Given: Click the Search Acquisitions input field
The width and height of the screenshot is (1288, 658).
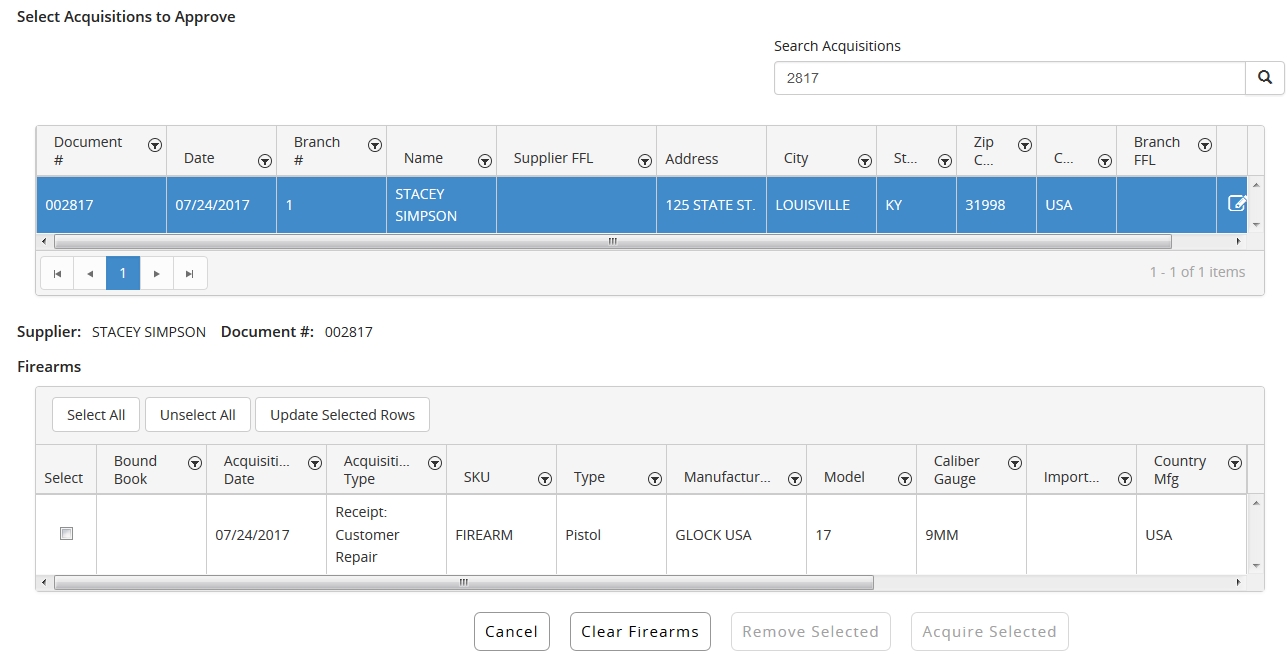Looking at the screenshot, I should (x=1009, y=78).
